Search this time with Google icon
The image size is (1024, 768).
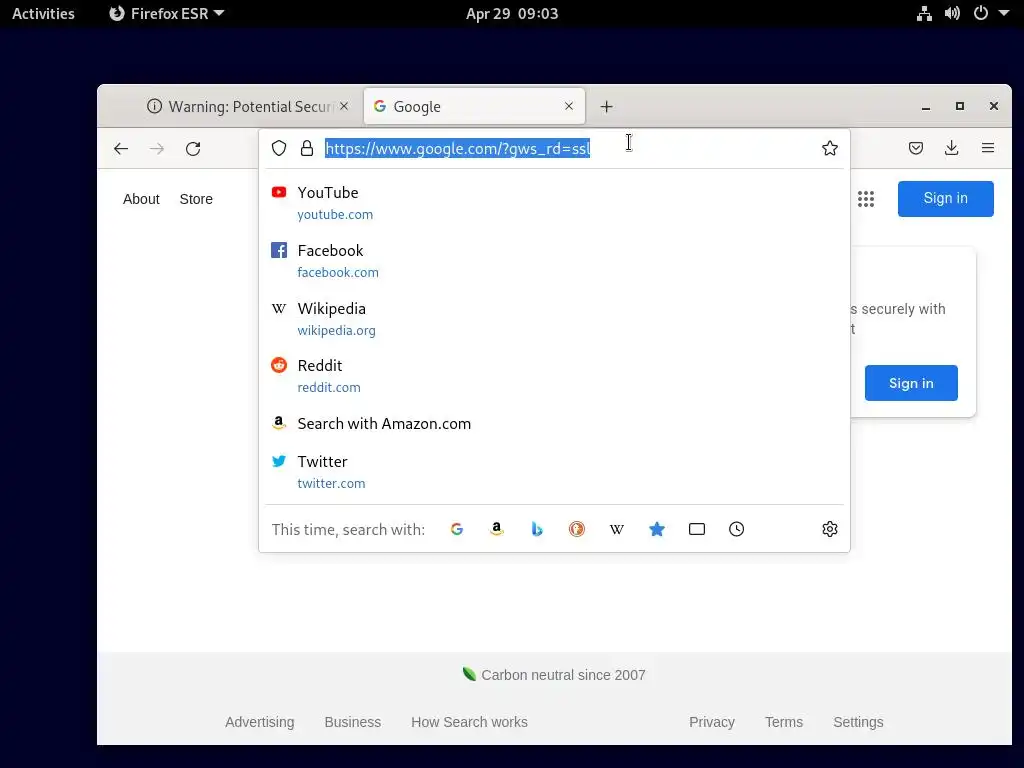pyautogui.click(x=457, y=529)
